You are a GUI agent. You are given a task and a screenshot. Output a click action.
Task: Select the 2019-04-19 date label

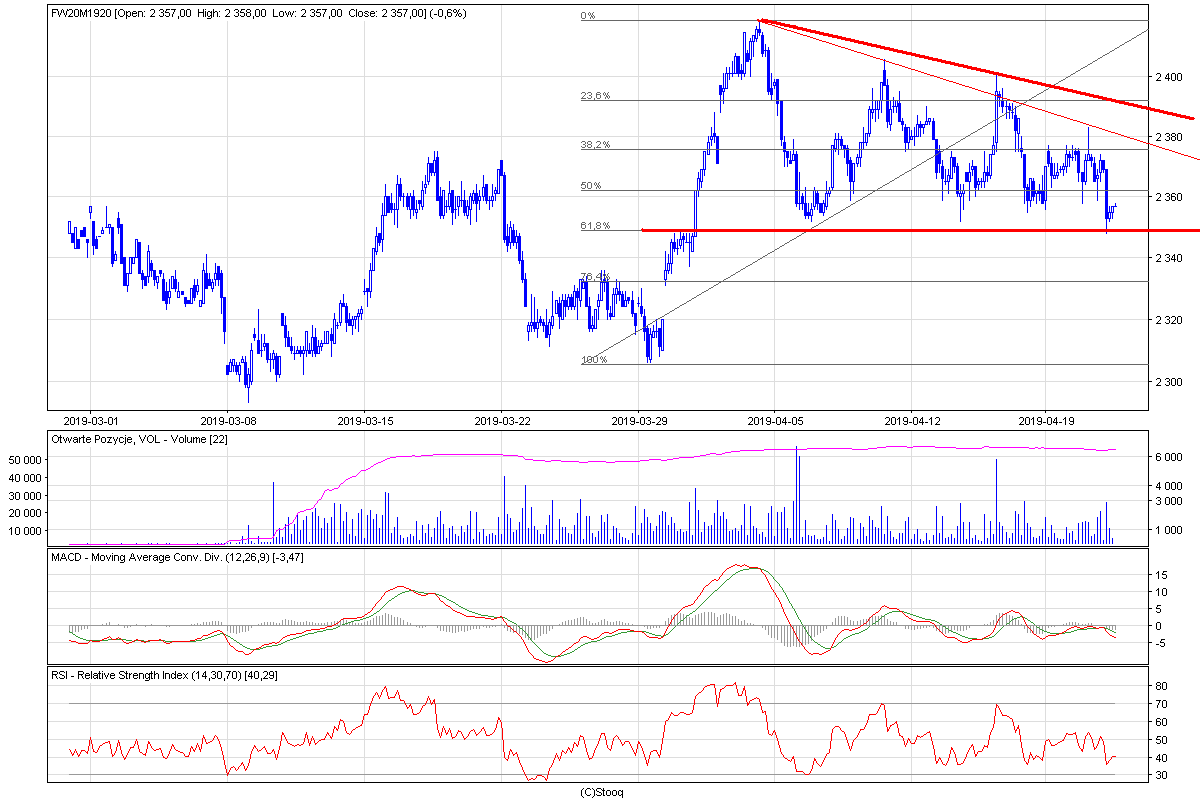(1046, 421)
